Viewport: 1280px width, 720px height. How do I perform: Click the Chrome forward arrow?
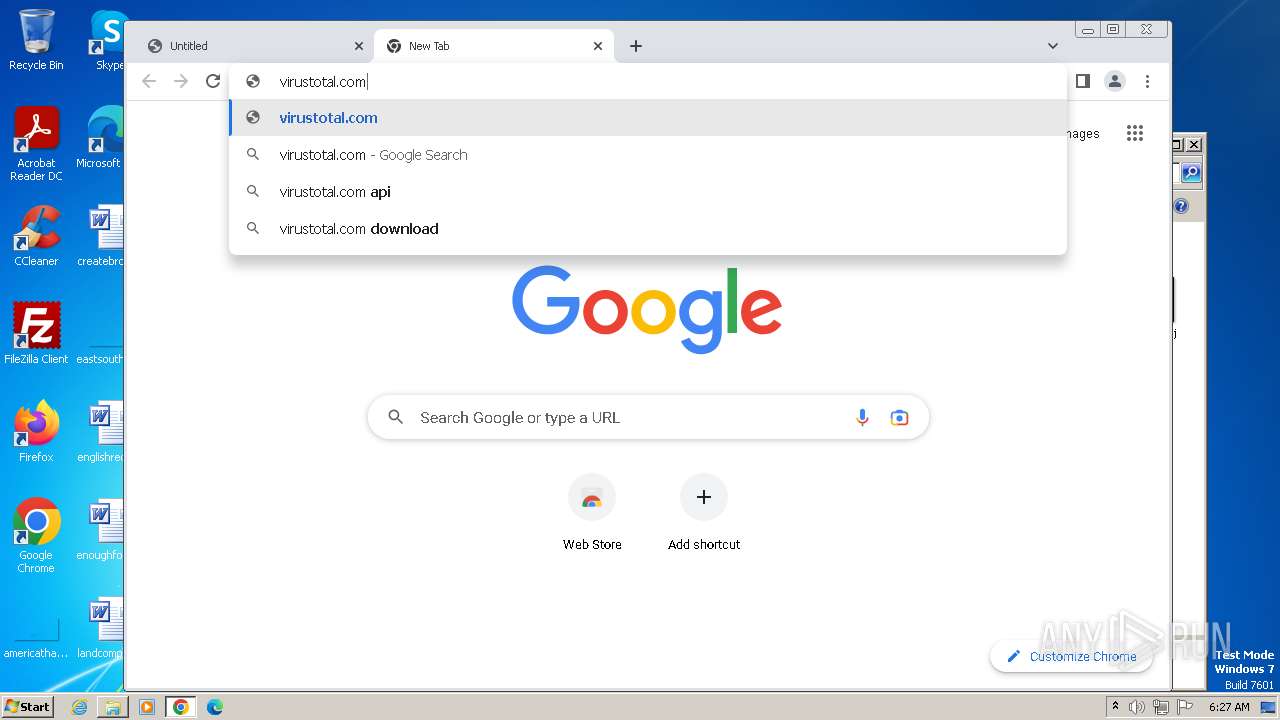[181, 81]
